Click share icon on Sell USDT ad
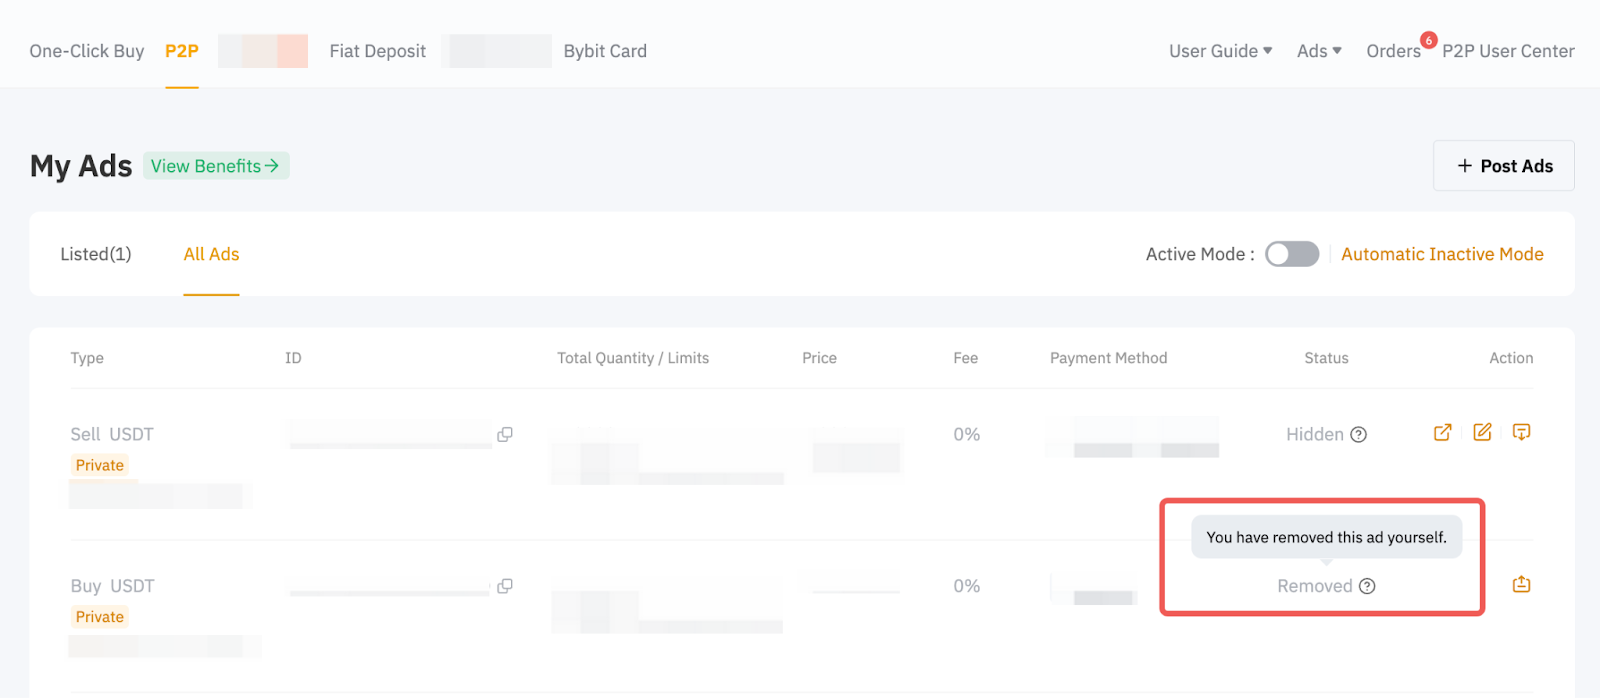This screenshot has width=1600, height=698. coord(1442,432)
